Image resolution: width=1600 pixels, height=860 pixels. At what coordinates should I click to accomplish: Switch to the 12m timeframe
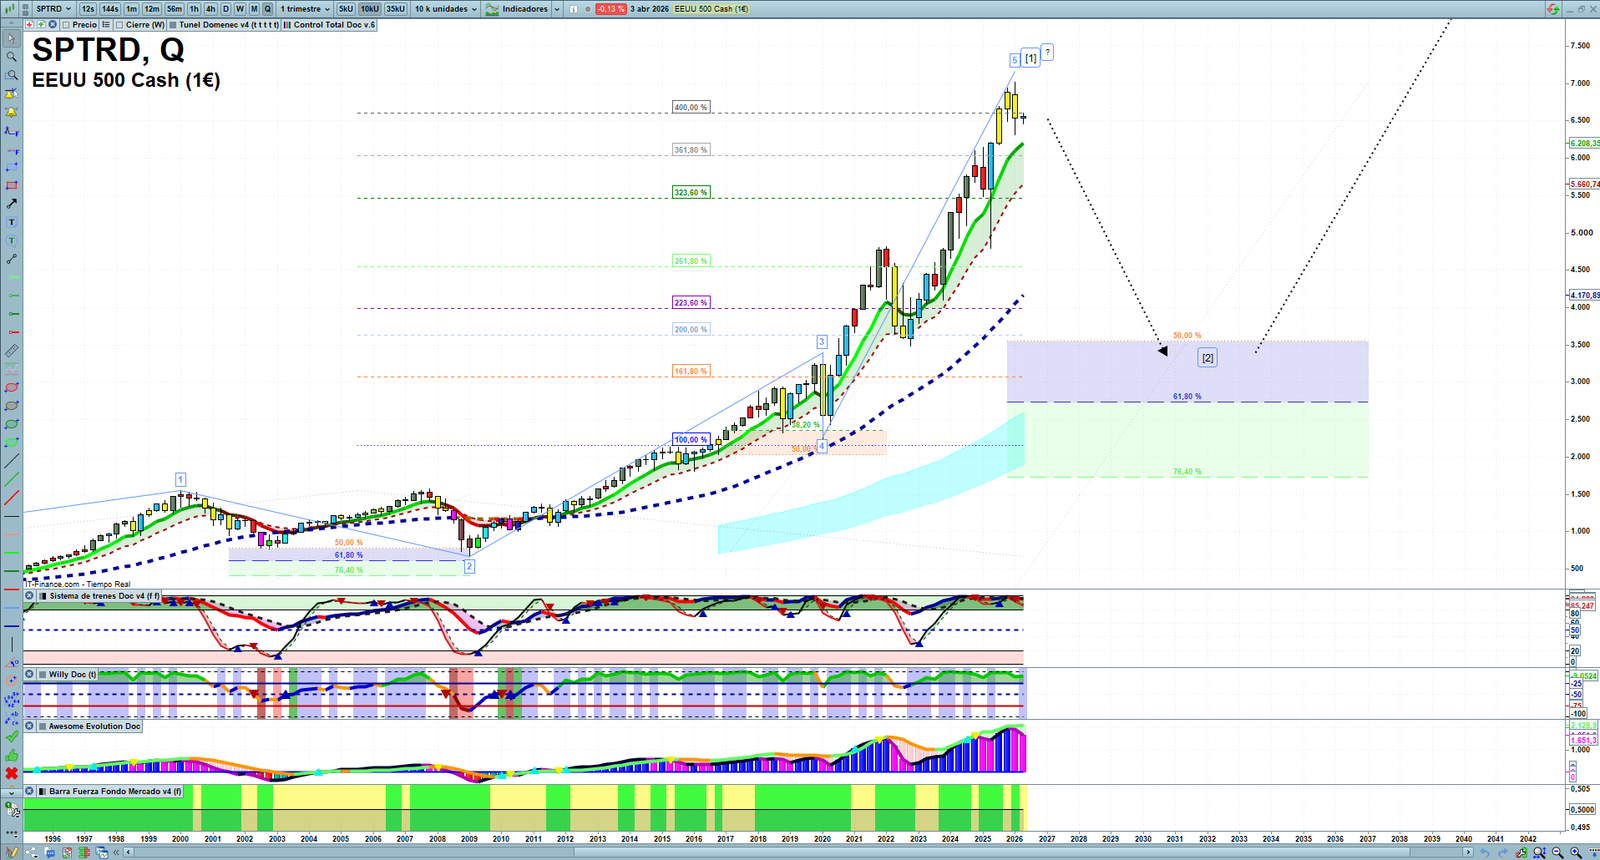pyautogui.click(x=152, y=9)
